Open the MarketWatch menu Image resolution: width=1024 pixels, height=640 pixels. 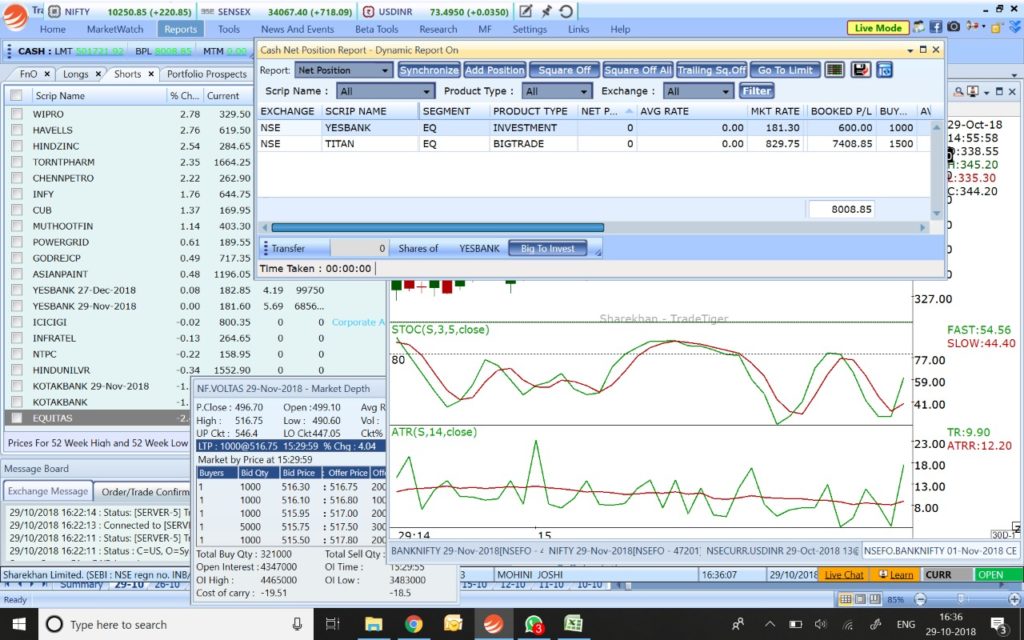click(x=115, y=29)
